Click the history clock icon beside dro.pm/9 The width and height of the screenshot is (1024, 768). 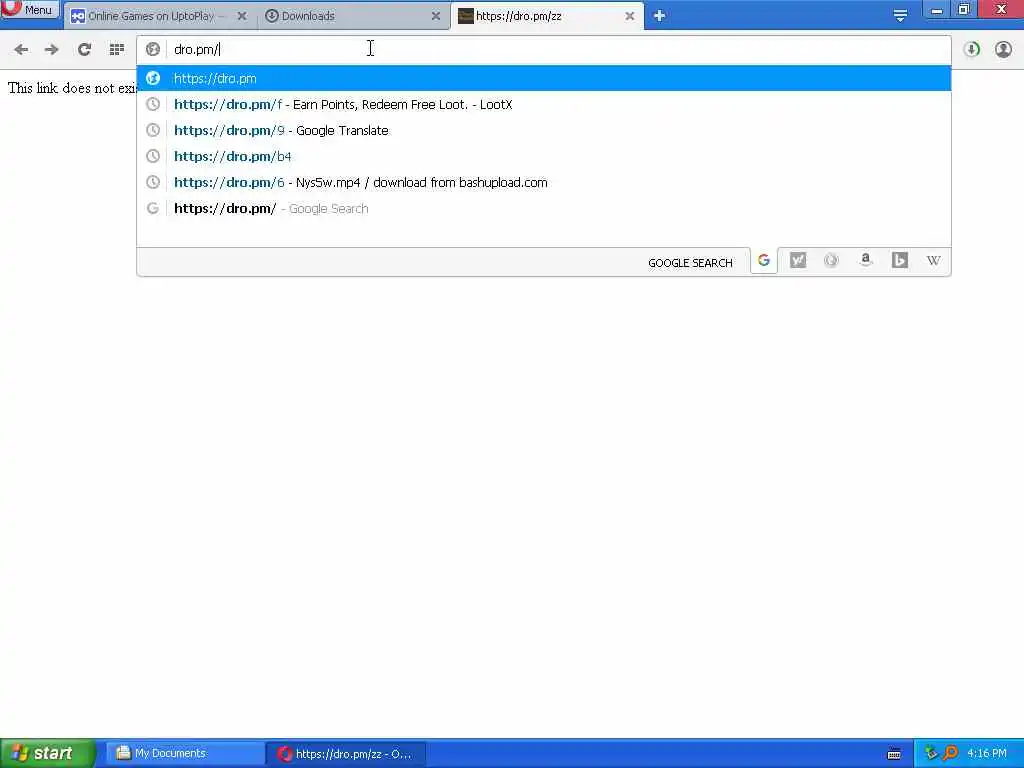click(153, 131)
